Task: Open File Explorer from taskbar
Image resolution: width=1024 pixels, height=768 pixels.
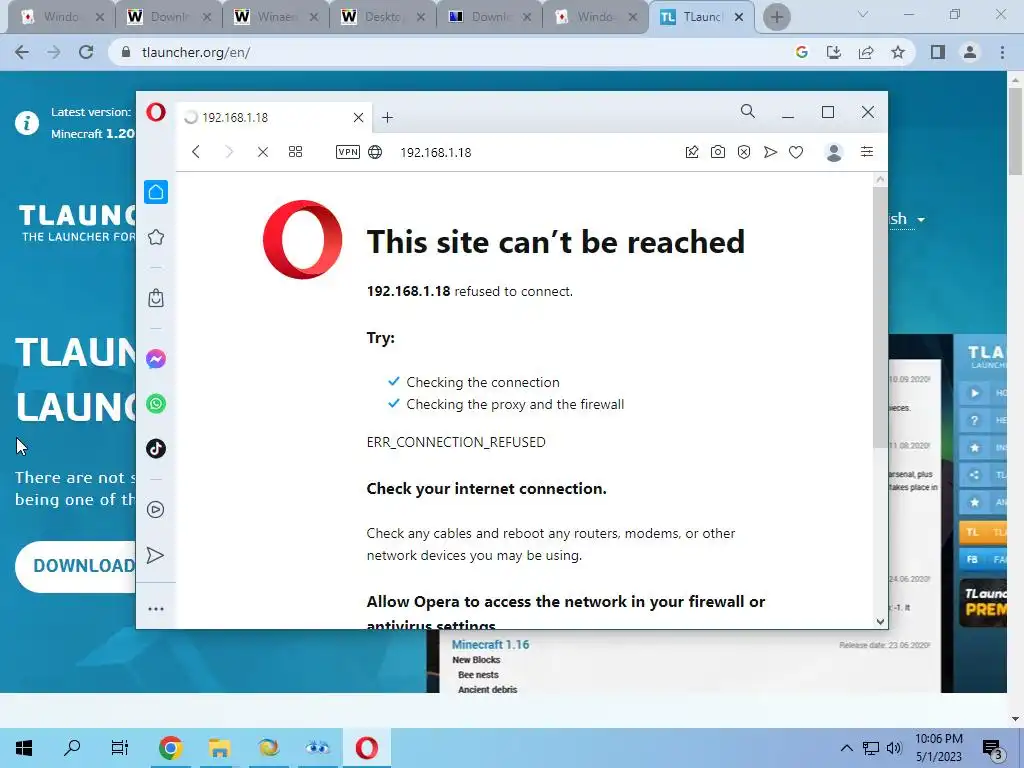Action: 219,748
